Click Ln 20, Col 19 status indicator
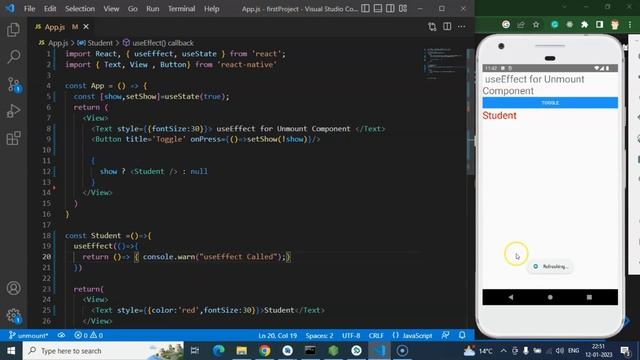Viewport: 640px width, 360px height. [278, 336]
